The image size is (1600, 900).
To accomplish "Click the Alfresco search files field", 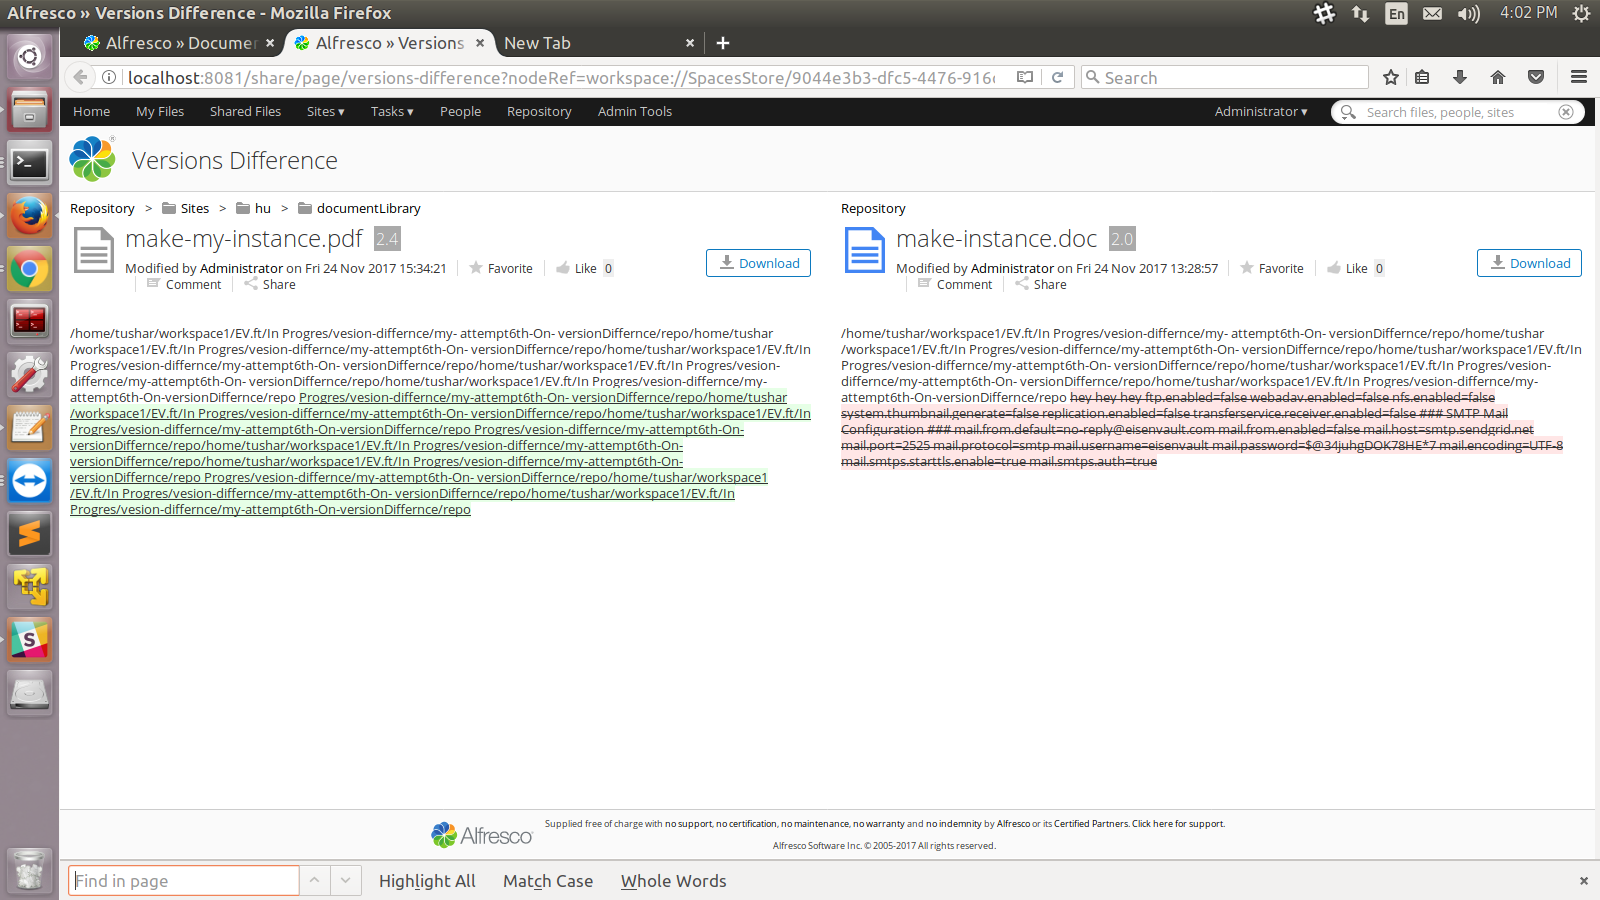I will coord(1456,112).
